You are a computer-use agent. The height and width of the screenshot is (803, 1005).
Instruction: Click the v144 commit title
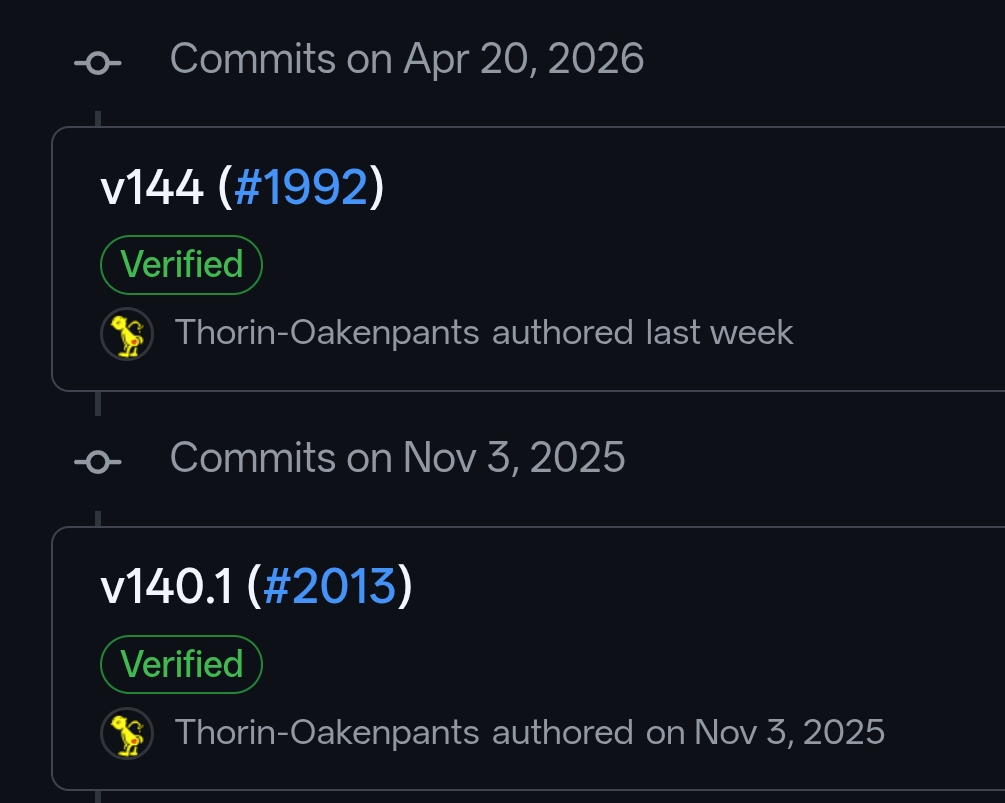(x=152, y=187)
